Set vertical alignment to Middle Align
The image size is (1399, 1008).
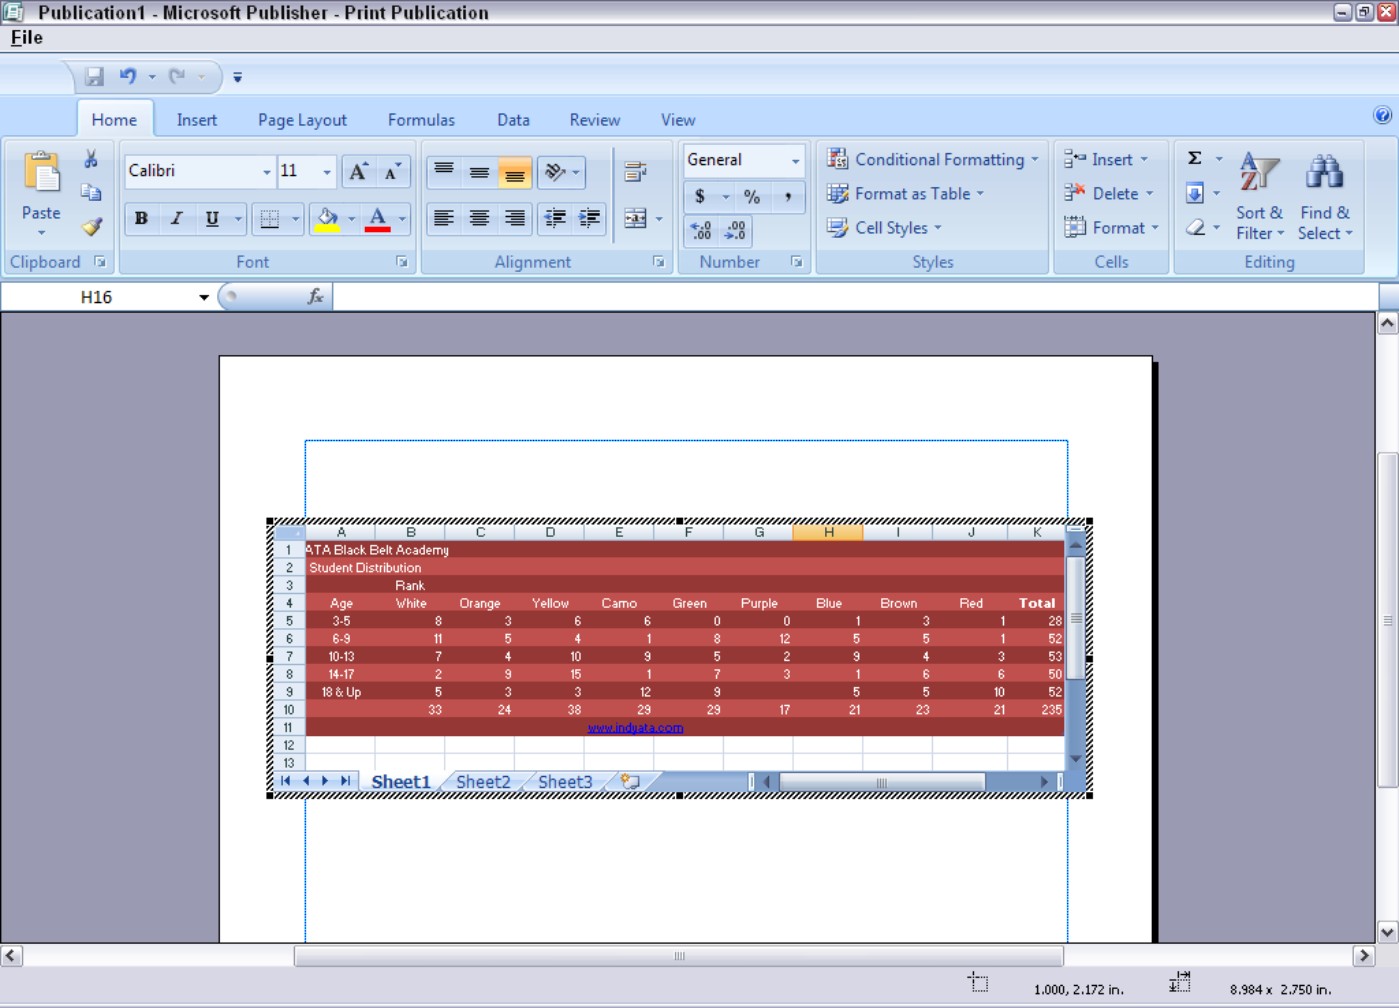[x=479, y=172]
